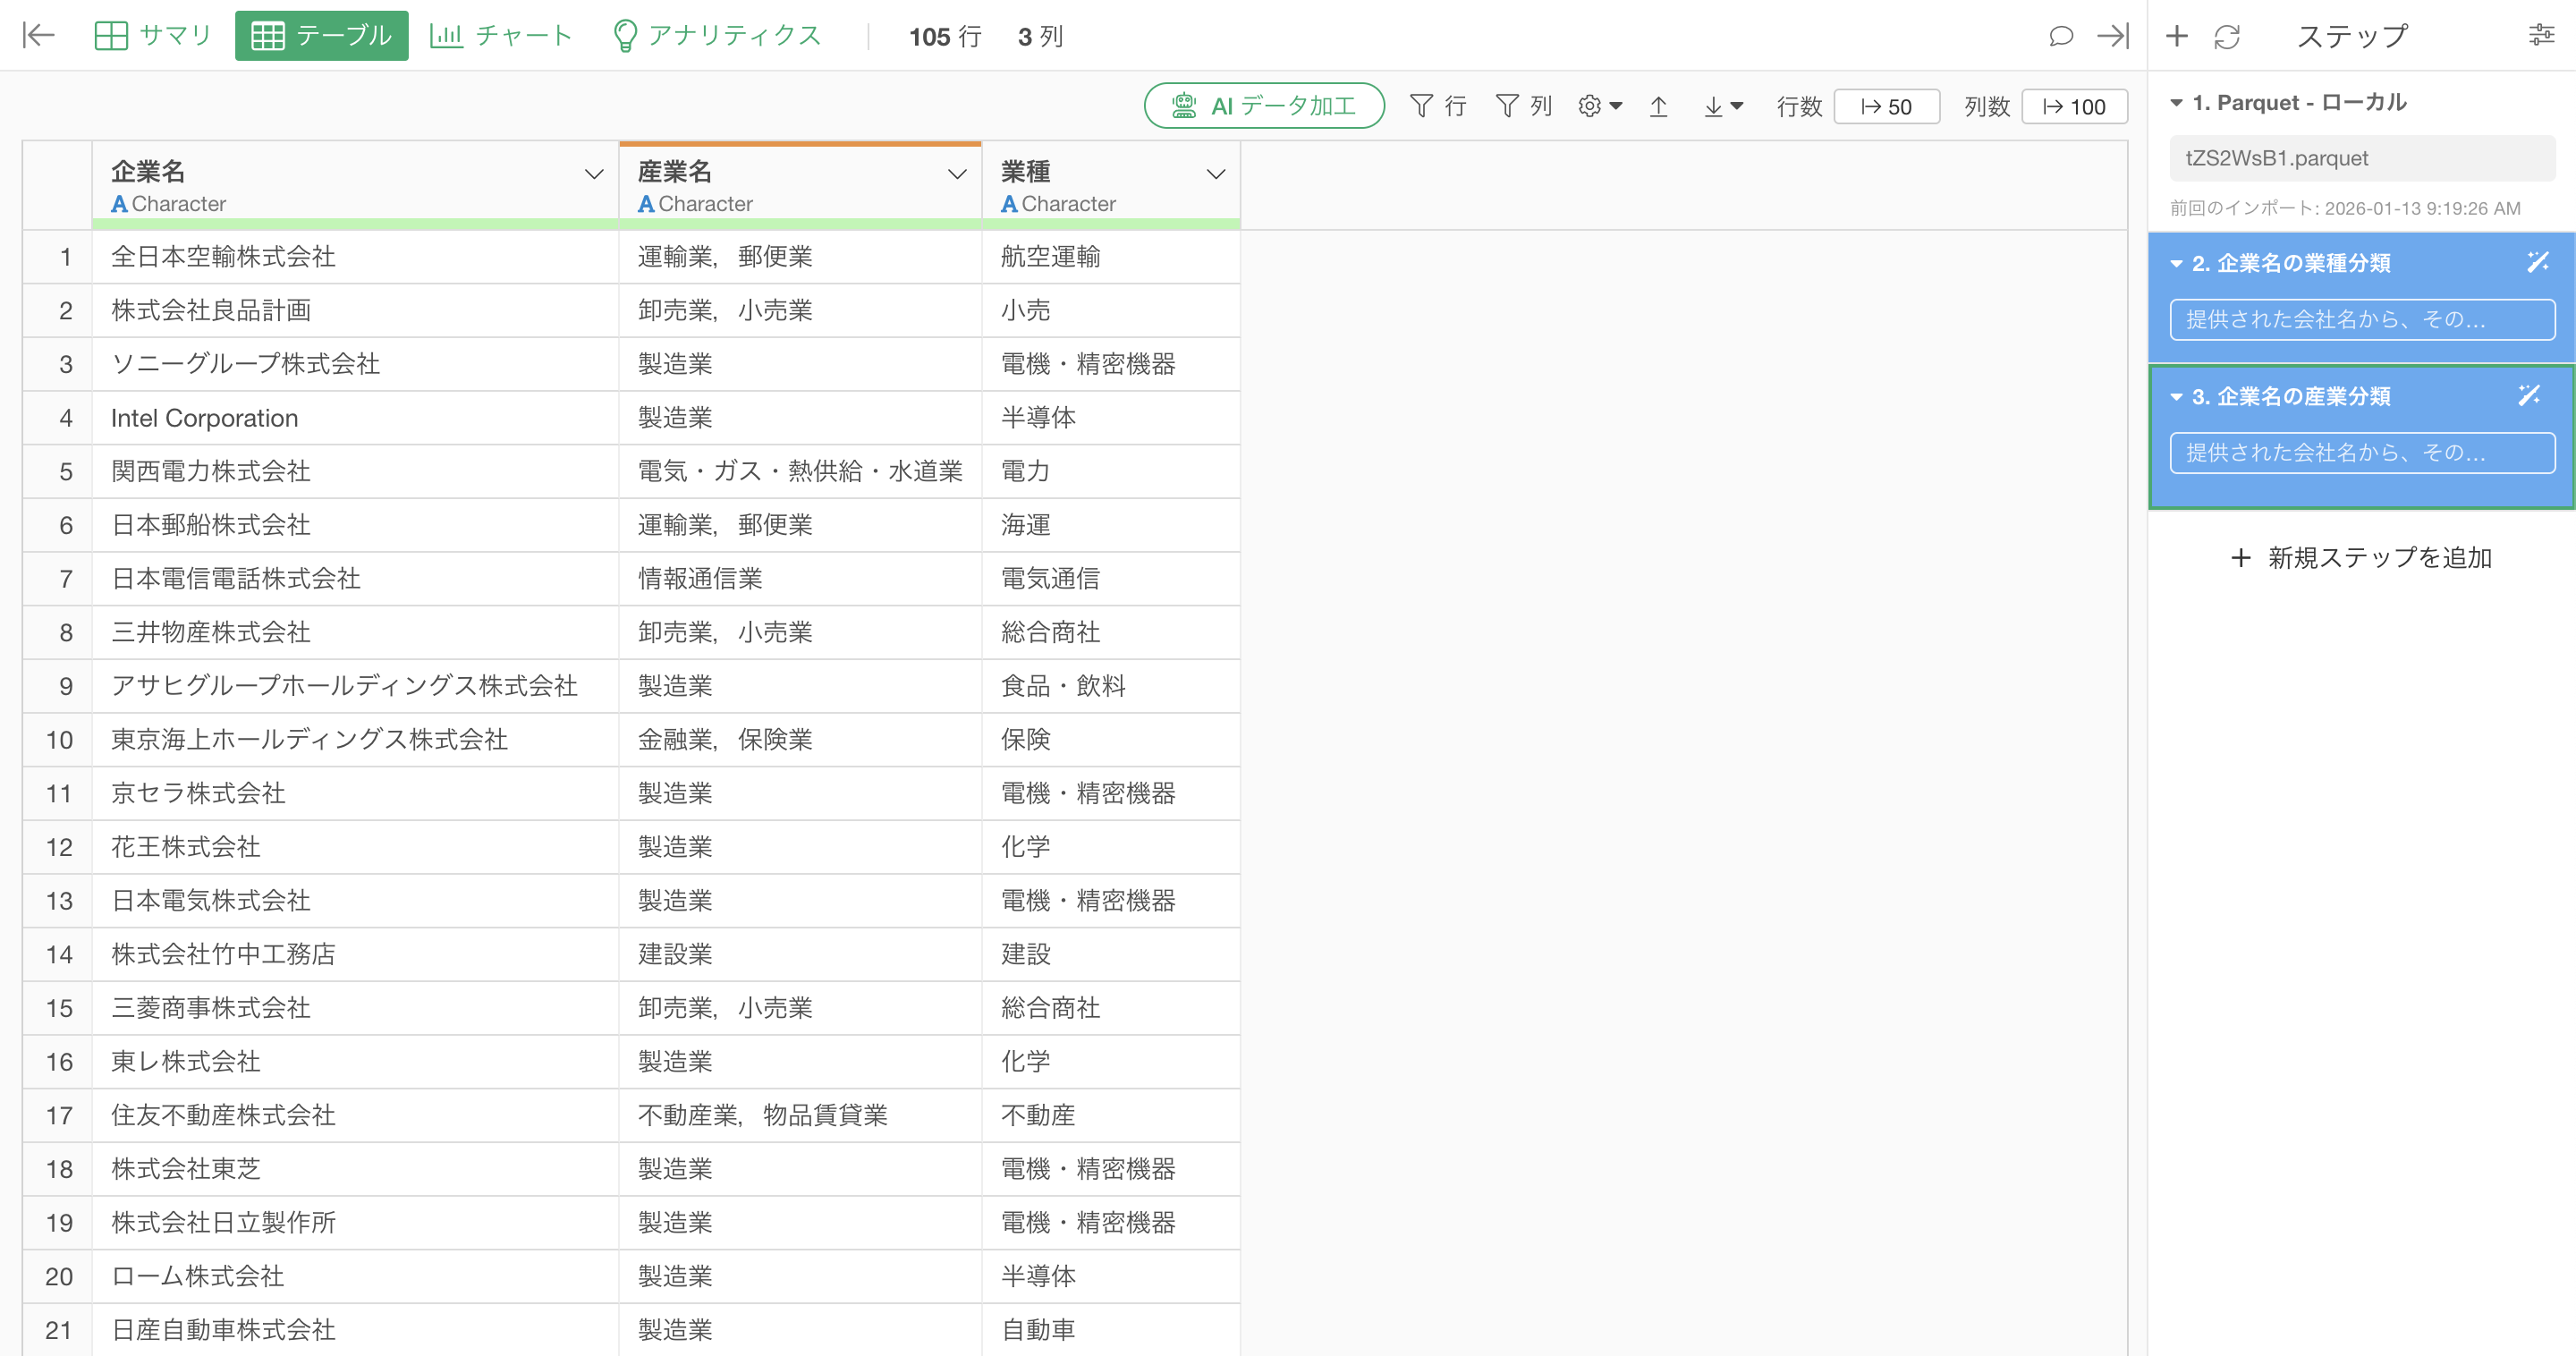
Task: Click the plus icon beside the refresh icon
Action: click(x=2177, y=36)
